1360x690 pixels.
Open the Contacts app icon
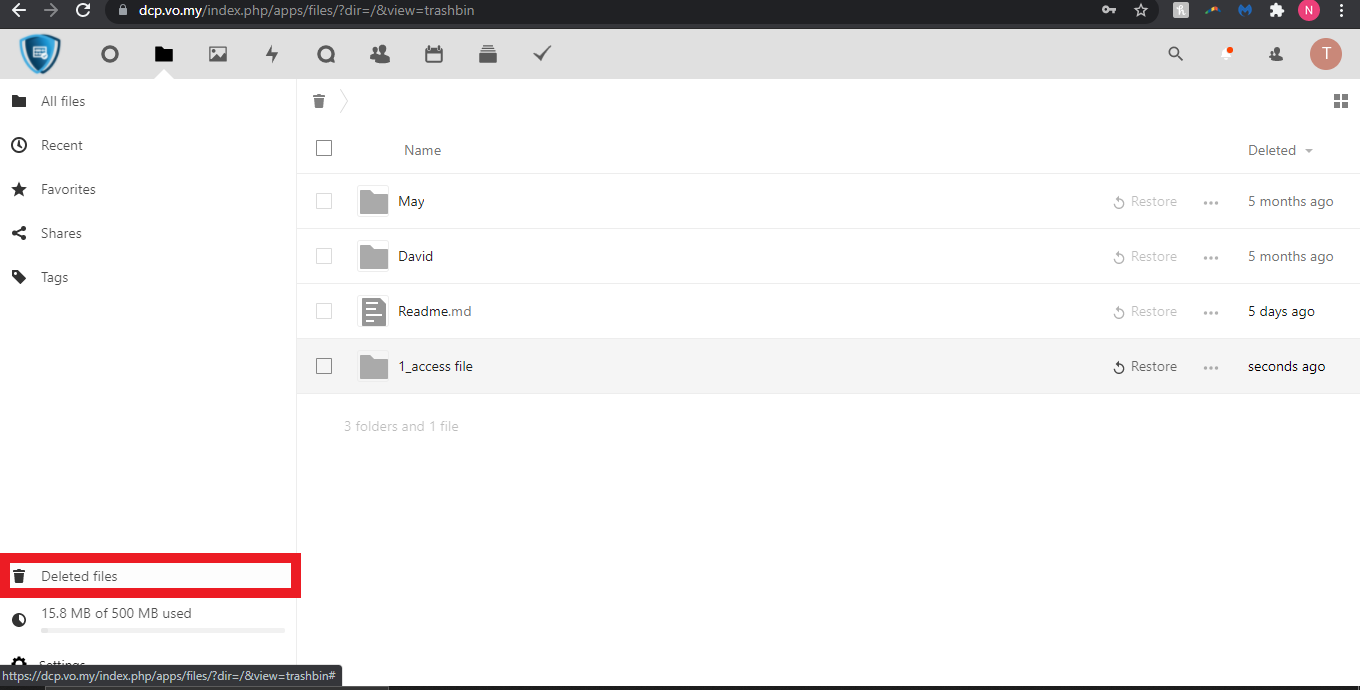(x=380, y=54)
